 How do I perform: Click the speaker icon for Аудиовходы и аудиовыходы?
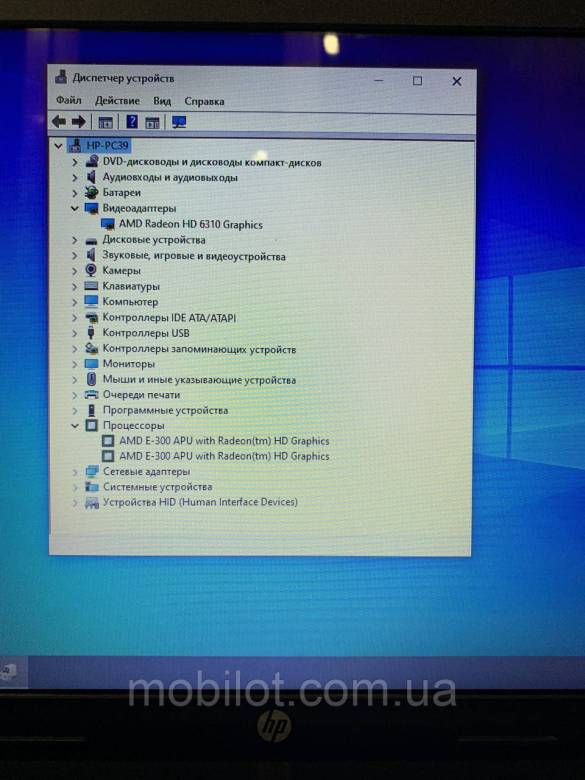pyautogui.click(x=91, y=177)
